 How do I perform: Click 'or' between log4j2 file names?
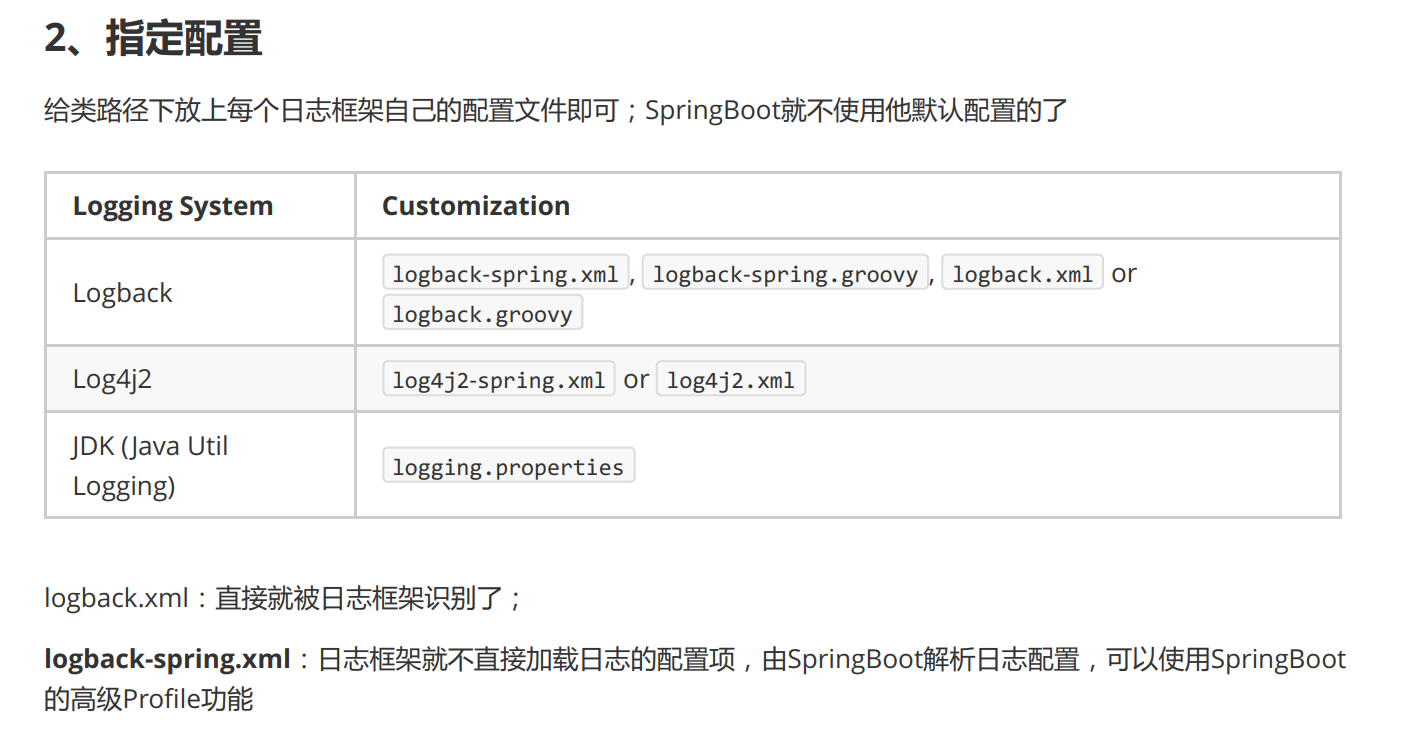636,380
